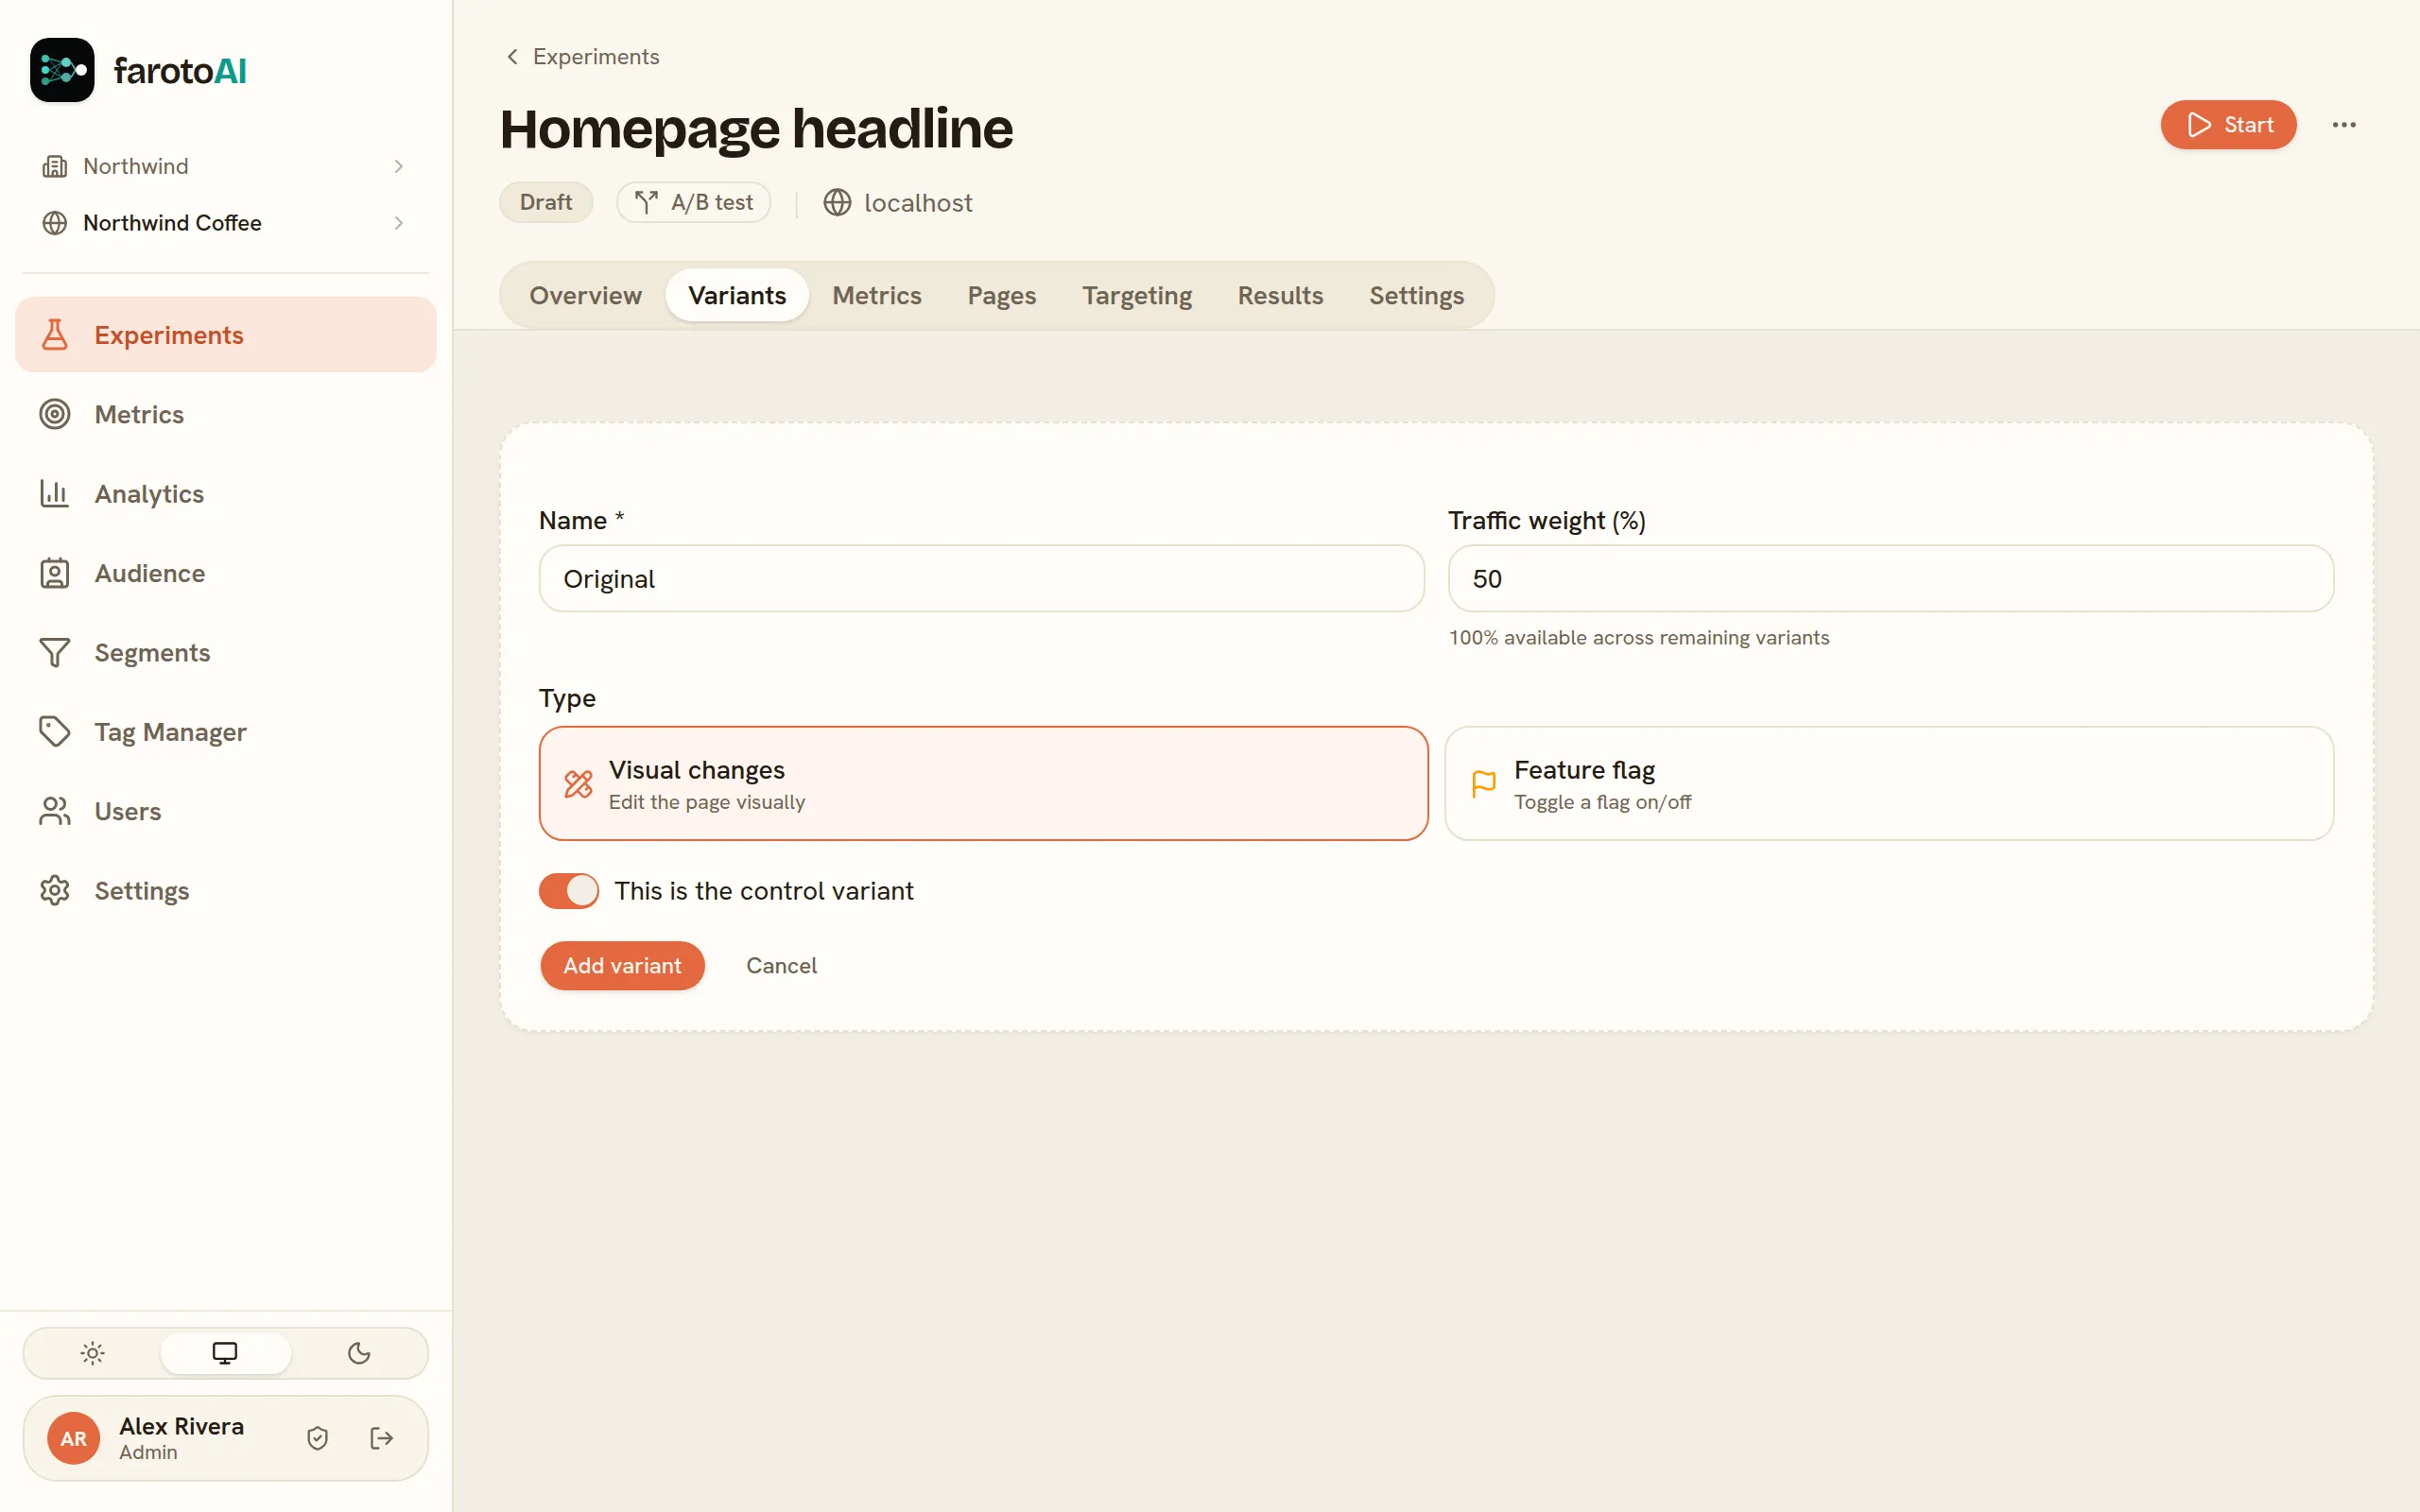Go to the Users page
The height and width of the screenshot is (1512, 2420).
(226, 811)
